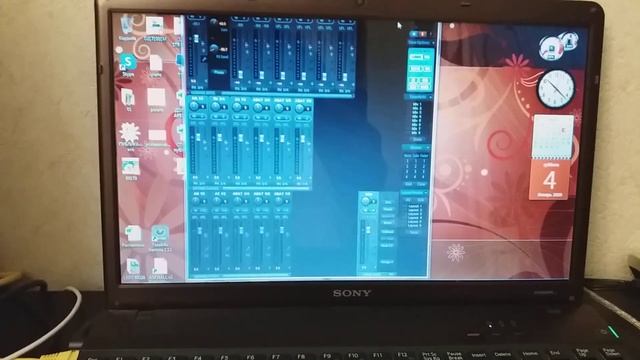This screenshot has height=360, width=640.
Task: Open routing dropdown below PH 3/4 playback fader
Action: tap(219, 183)
